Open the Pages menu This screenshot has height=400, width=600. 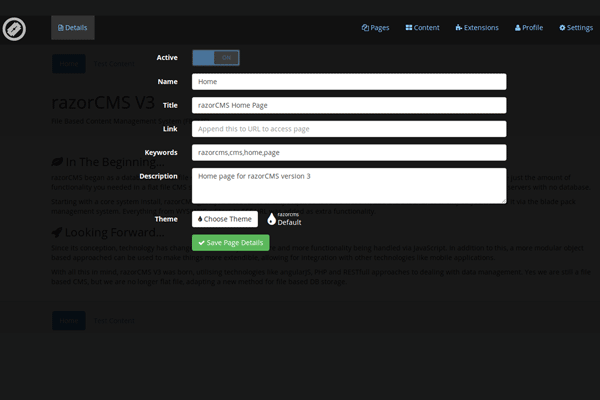click(375, 28)
